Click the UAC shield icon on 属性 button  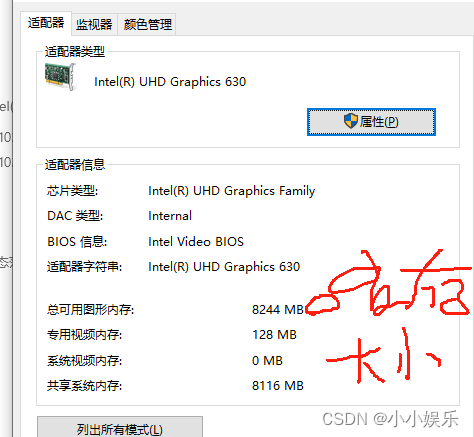pos(351,121)
